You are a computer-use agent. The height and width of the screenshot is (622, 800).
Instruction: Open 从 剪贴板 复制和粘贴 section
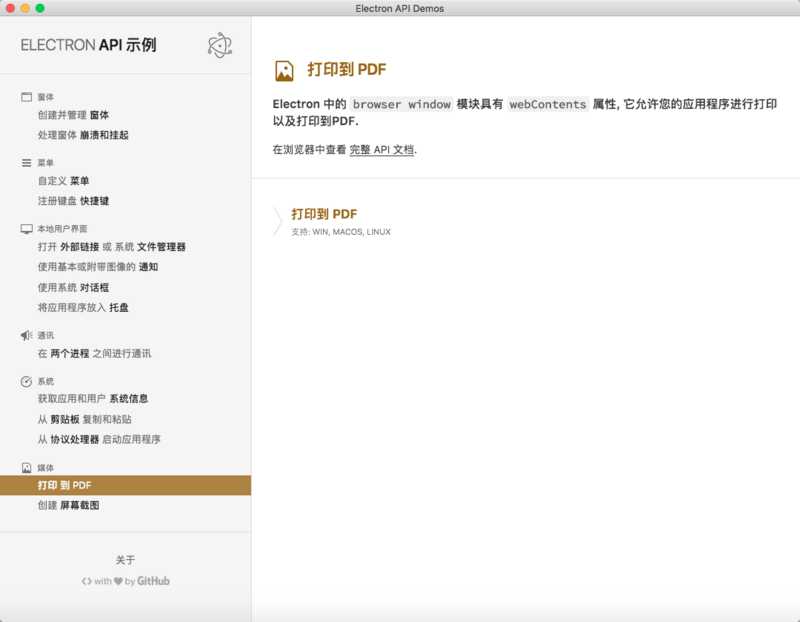85,419
